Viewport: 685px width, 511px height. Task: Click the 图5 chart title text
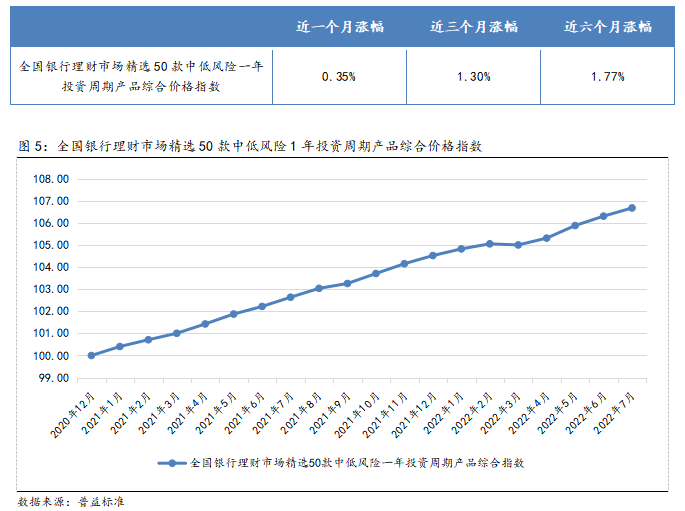tap(251, 146)
